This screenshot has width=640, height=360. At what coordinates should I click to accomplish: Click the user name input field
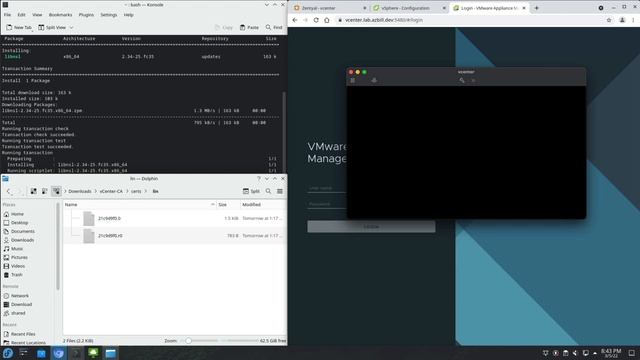click(327, 188)
